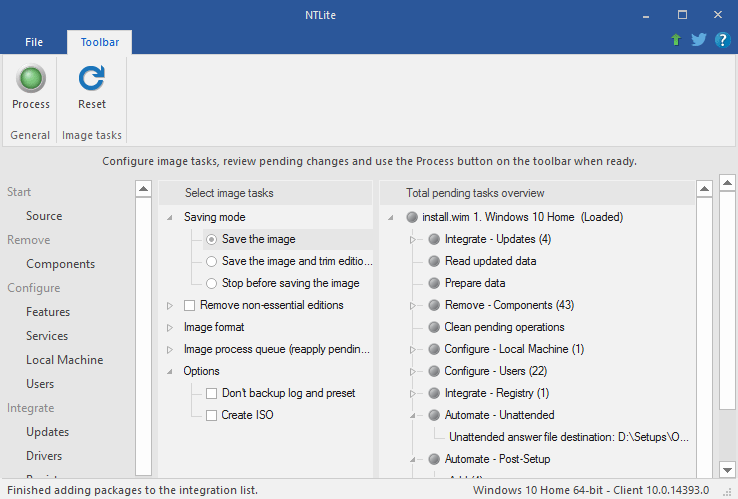Open the Twitter bird icon
Image resolution: width=738 pixels, height=499 pixels.
pyautogui.click(x=698, y=40)
